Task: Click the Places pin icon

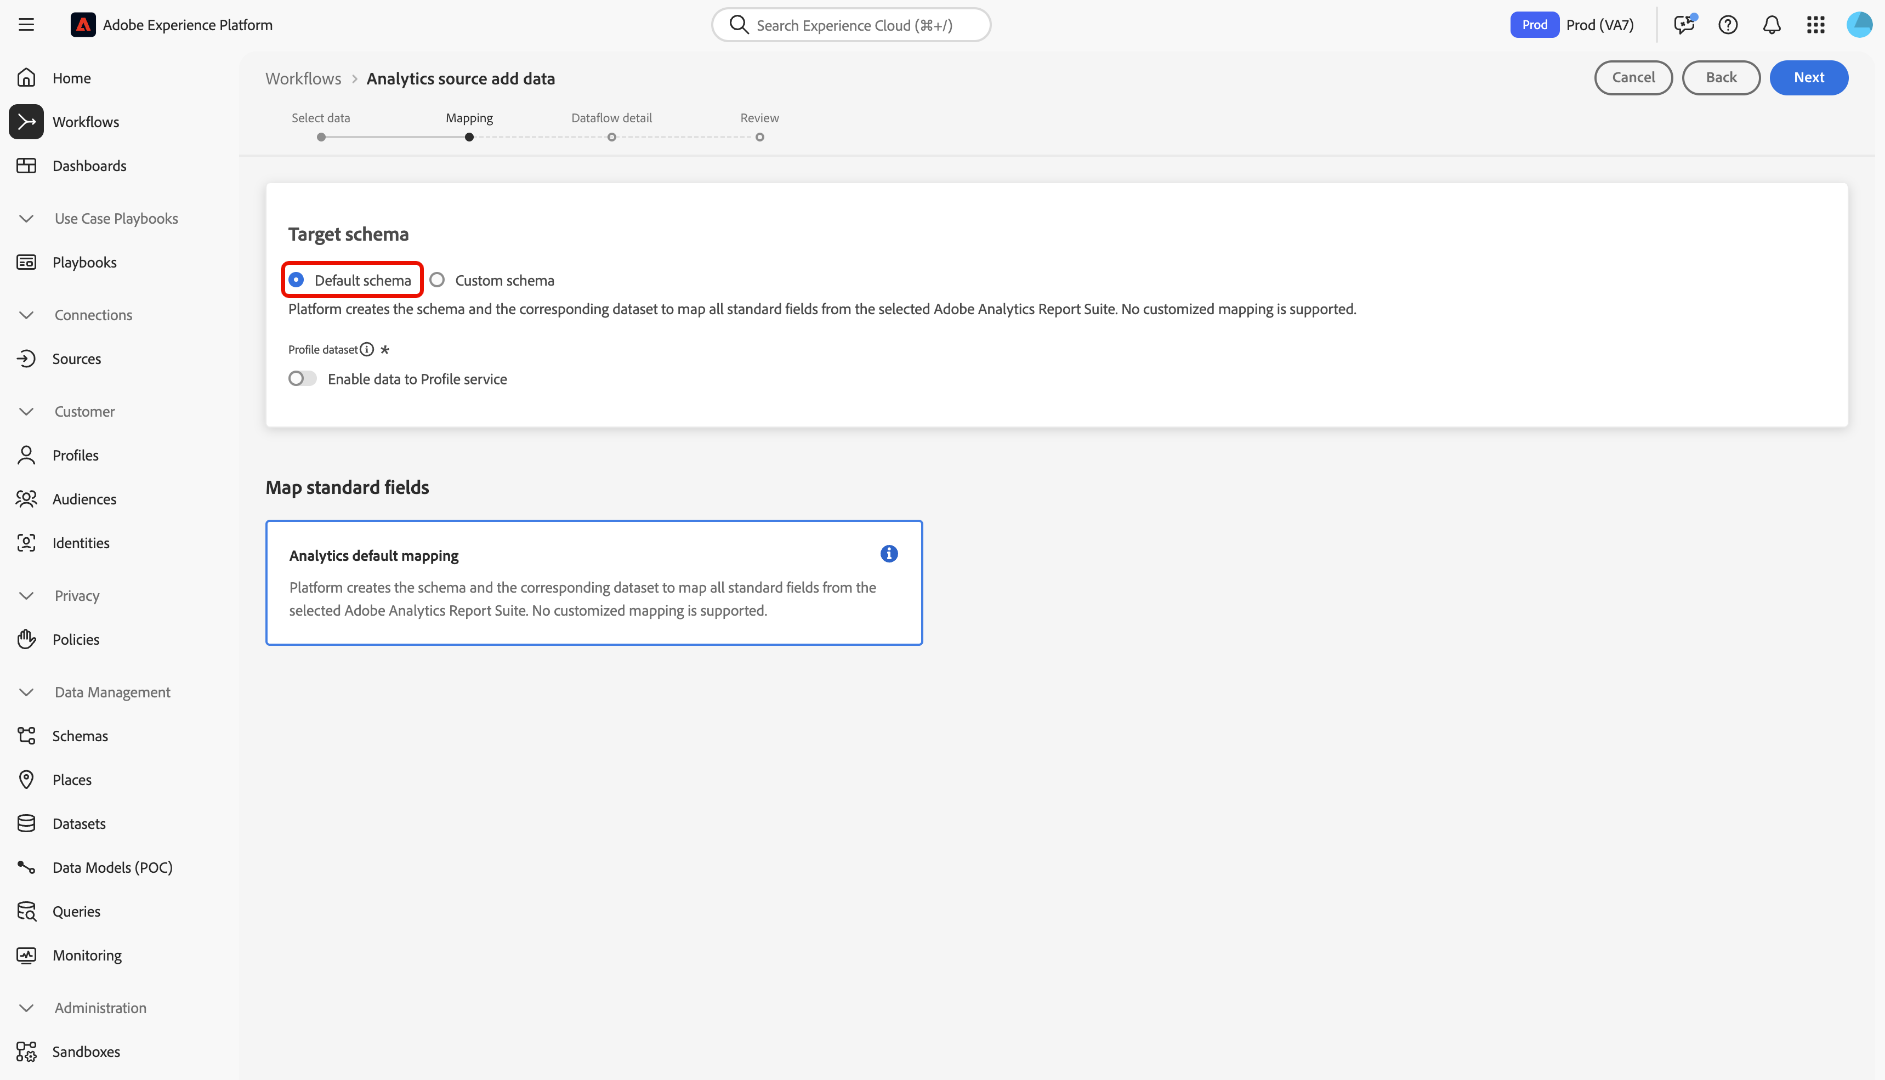Action: point(27,780)
